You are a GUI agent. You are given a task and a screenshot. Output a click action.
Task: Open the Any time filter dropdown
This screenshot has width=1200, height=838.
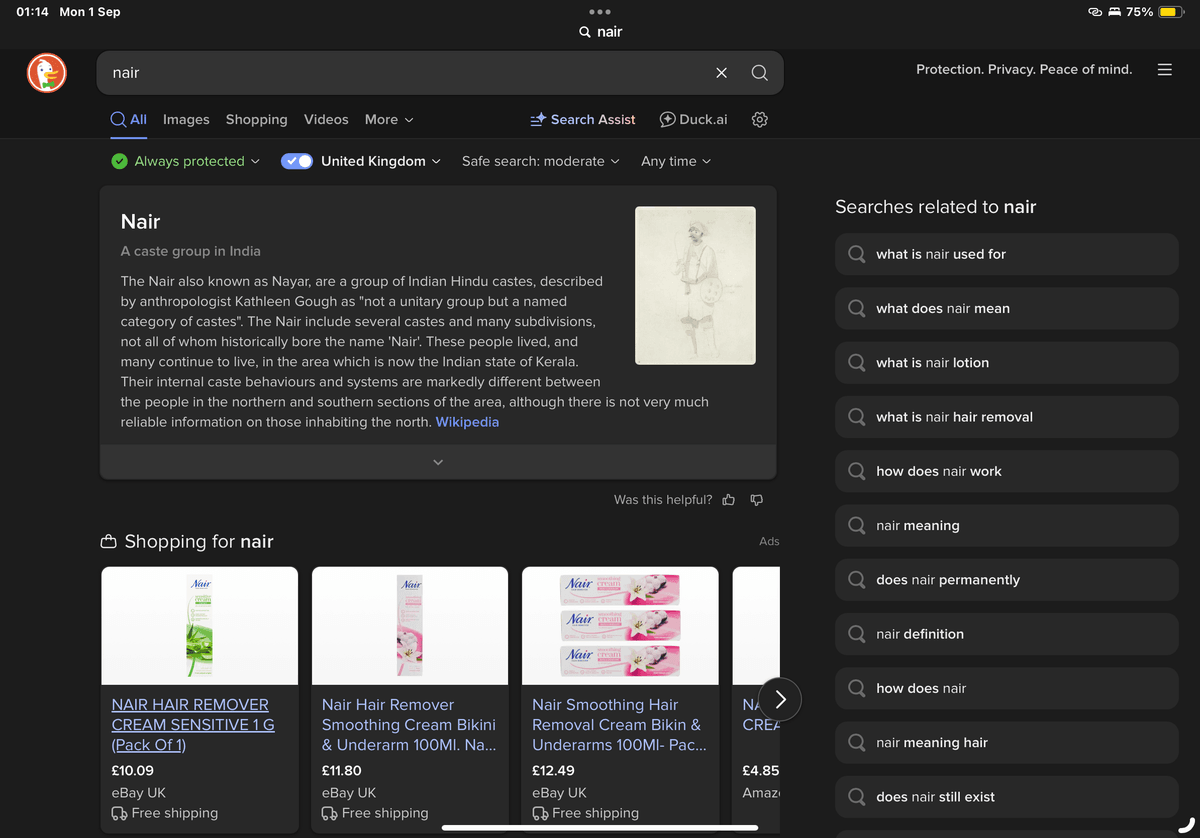(676, 161)
